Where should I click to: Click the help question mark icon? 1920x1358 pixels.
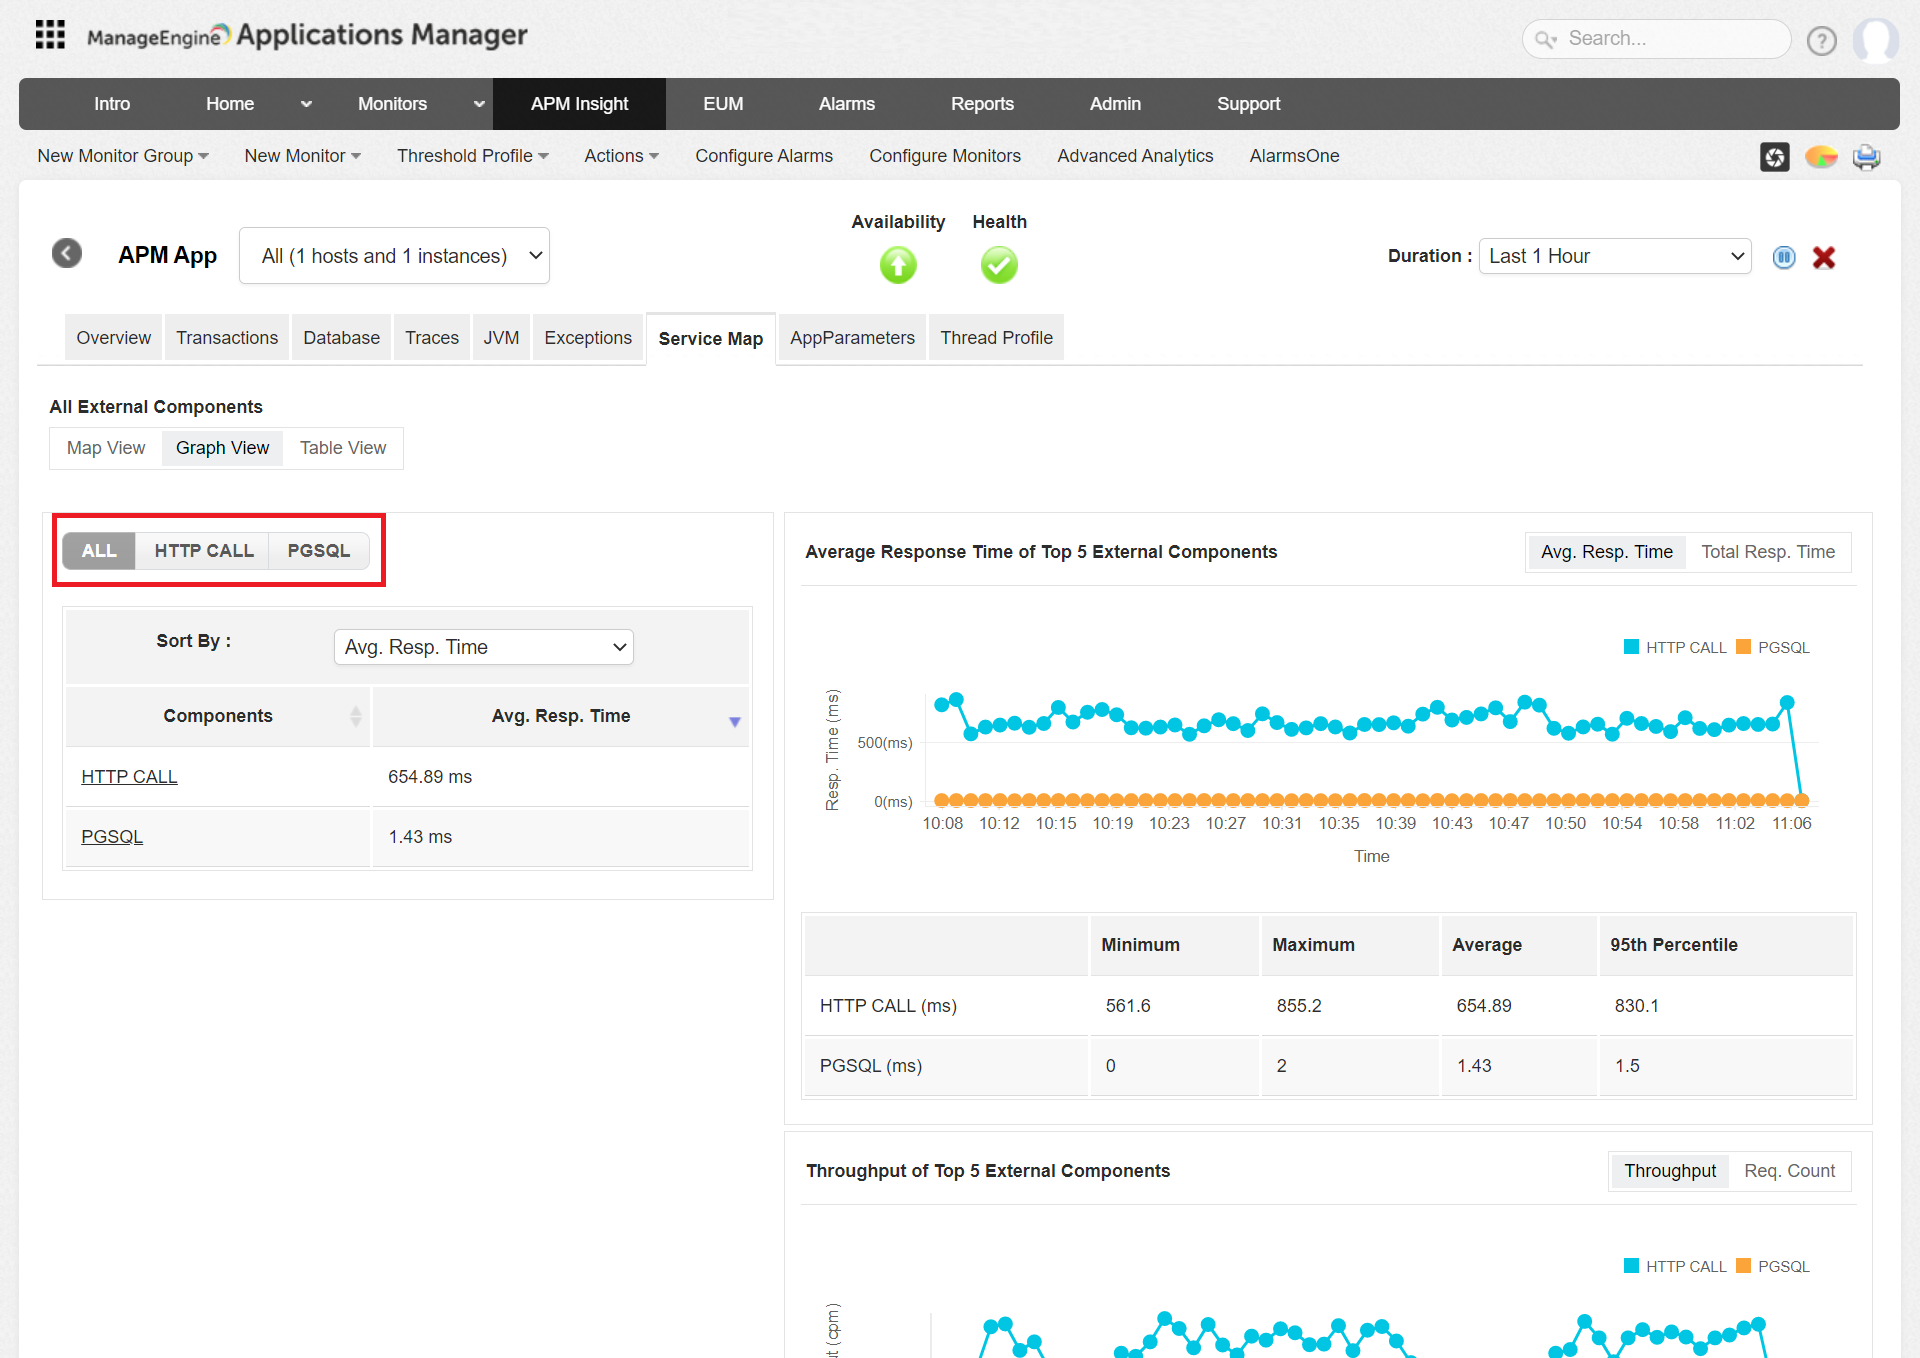(x=1821, y=41)
